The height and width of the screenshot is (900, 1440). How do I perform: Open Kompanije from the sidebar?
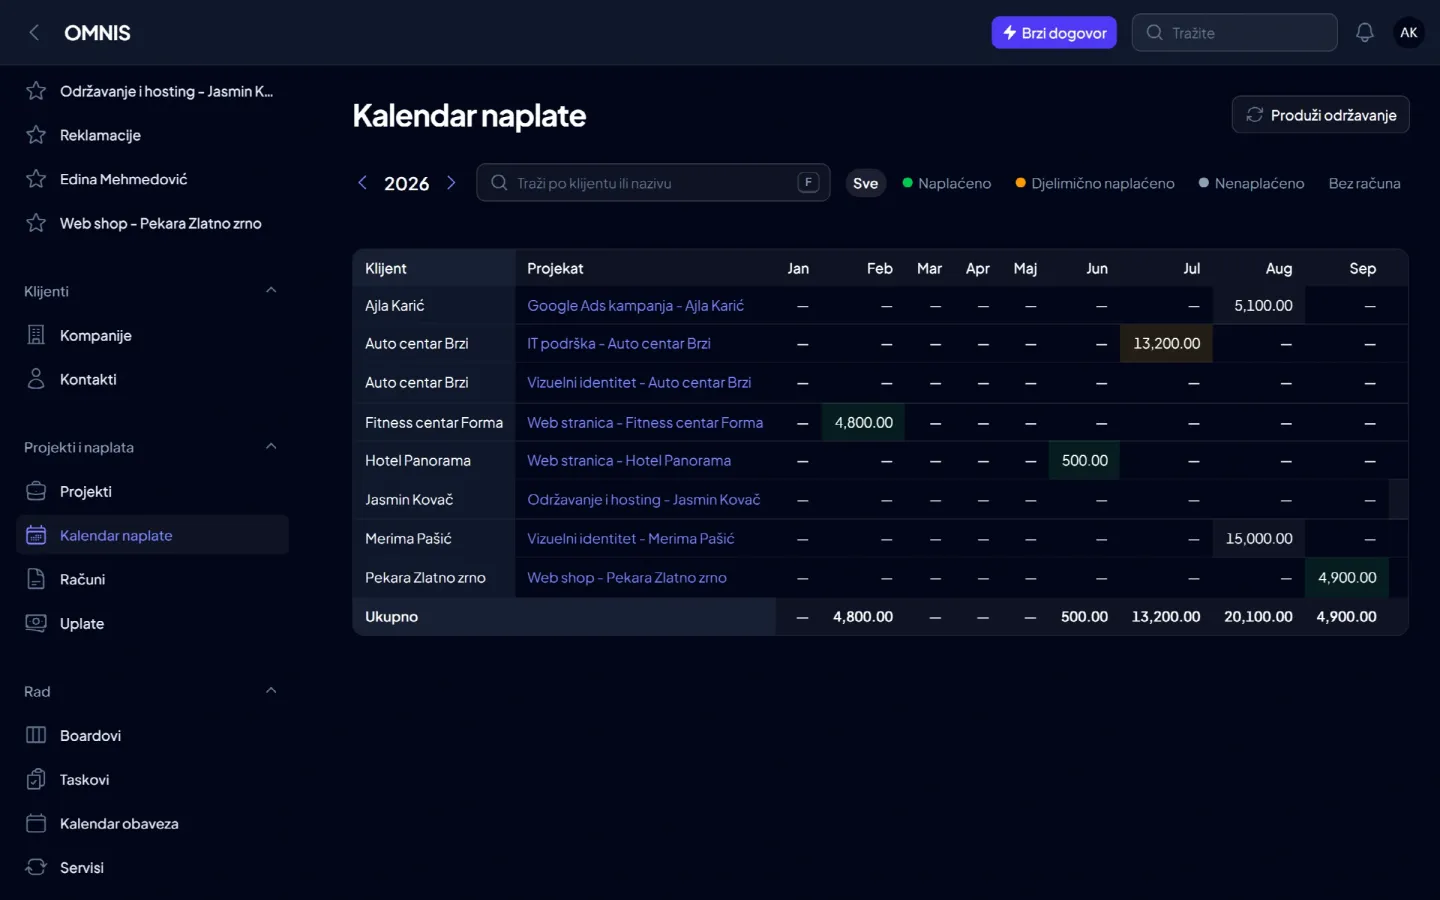tap(152, 335)
